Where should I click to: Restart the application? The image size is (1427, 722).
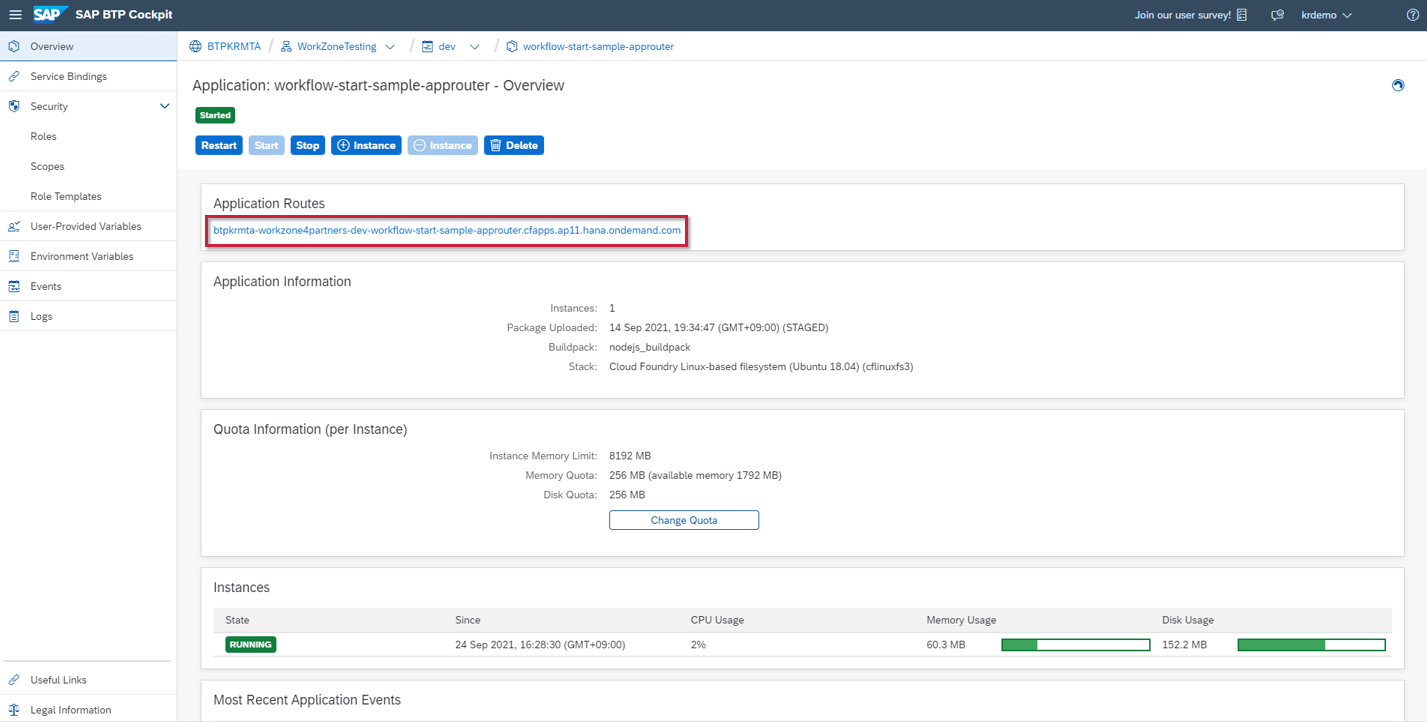point(219,145)
